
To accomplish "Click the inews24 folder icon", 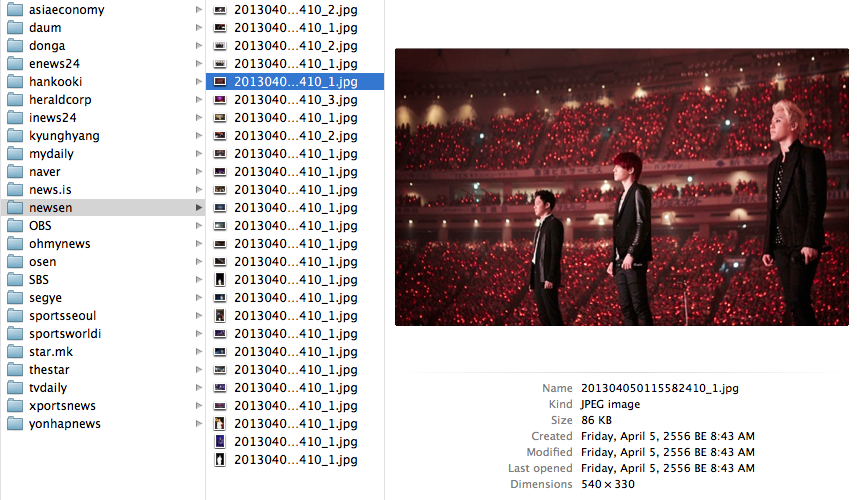I will tap(15, 117).
